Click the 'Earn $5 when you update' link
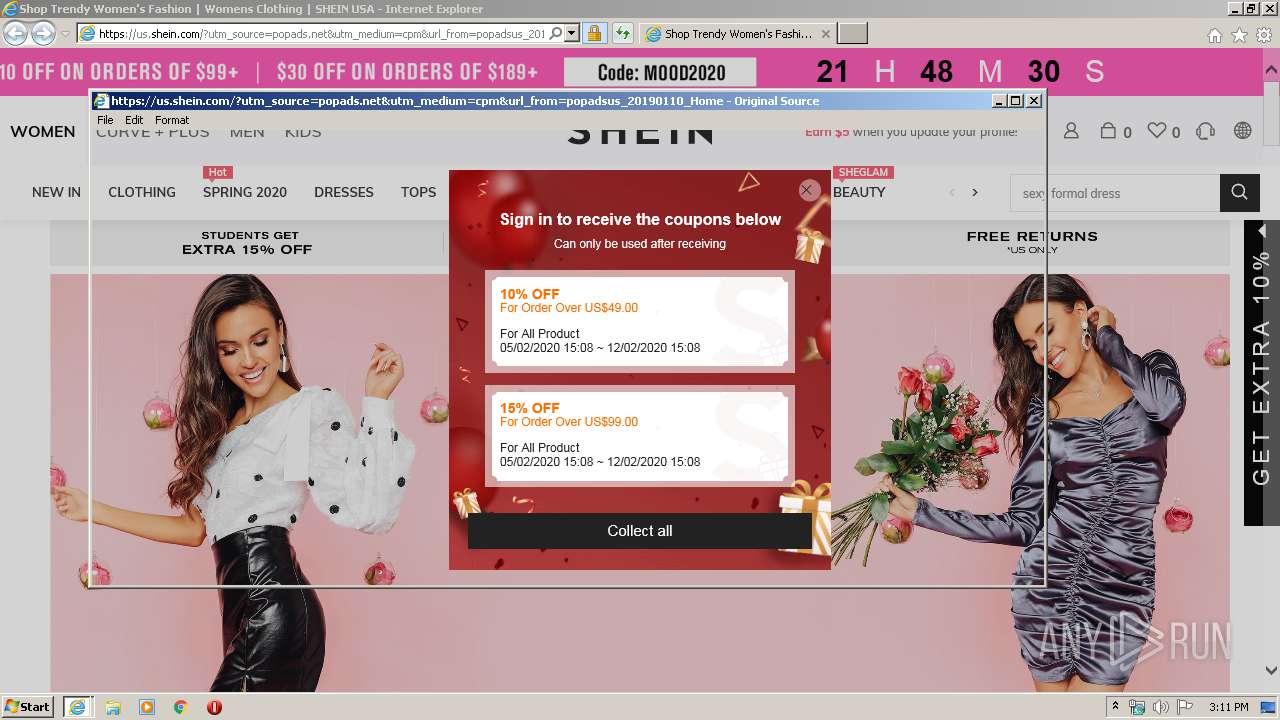This screenshot has width=1280, height=720. pos(911,132)
